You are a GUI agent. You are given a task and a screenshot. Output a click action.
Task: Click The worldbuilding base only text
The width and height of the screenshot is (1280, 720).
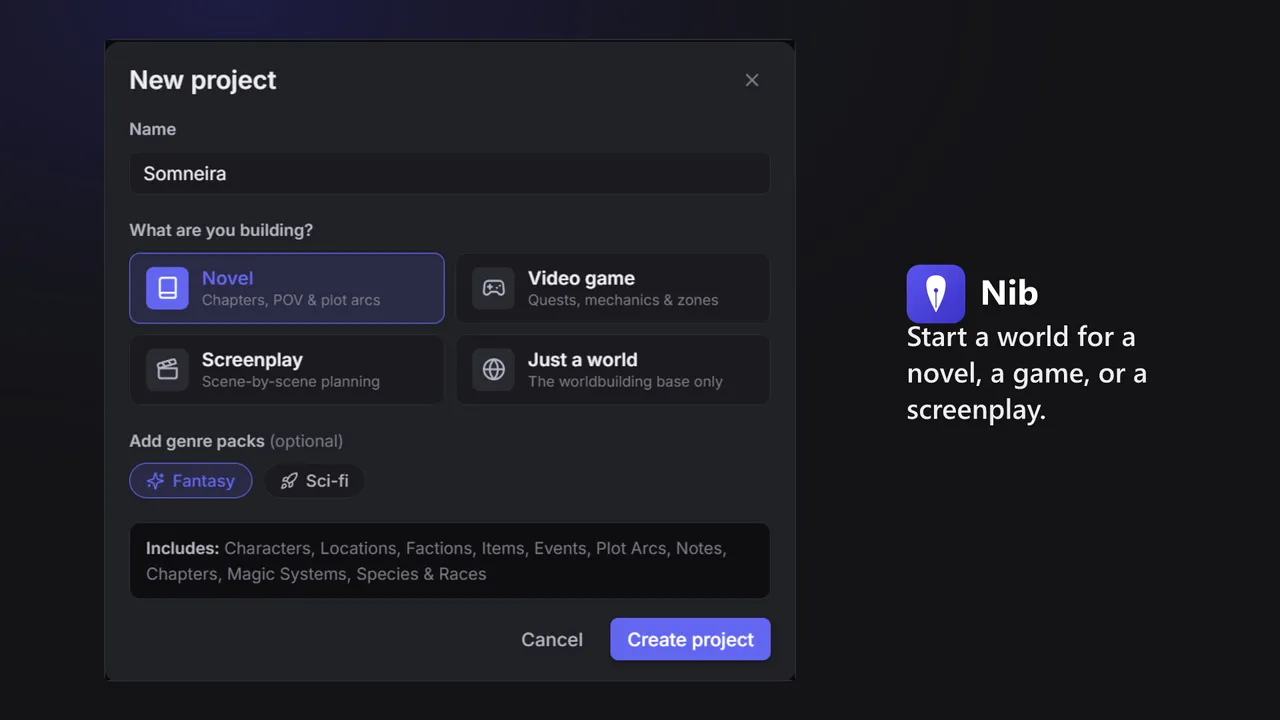pos(625,381)
